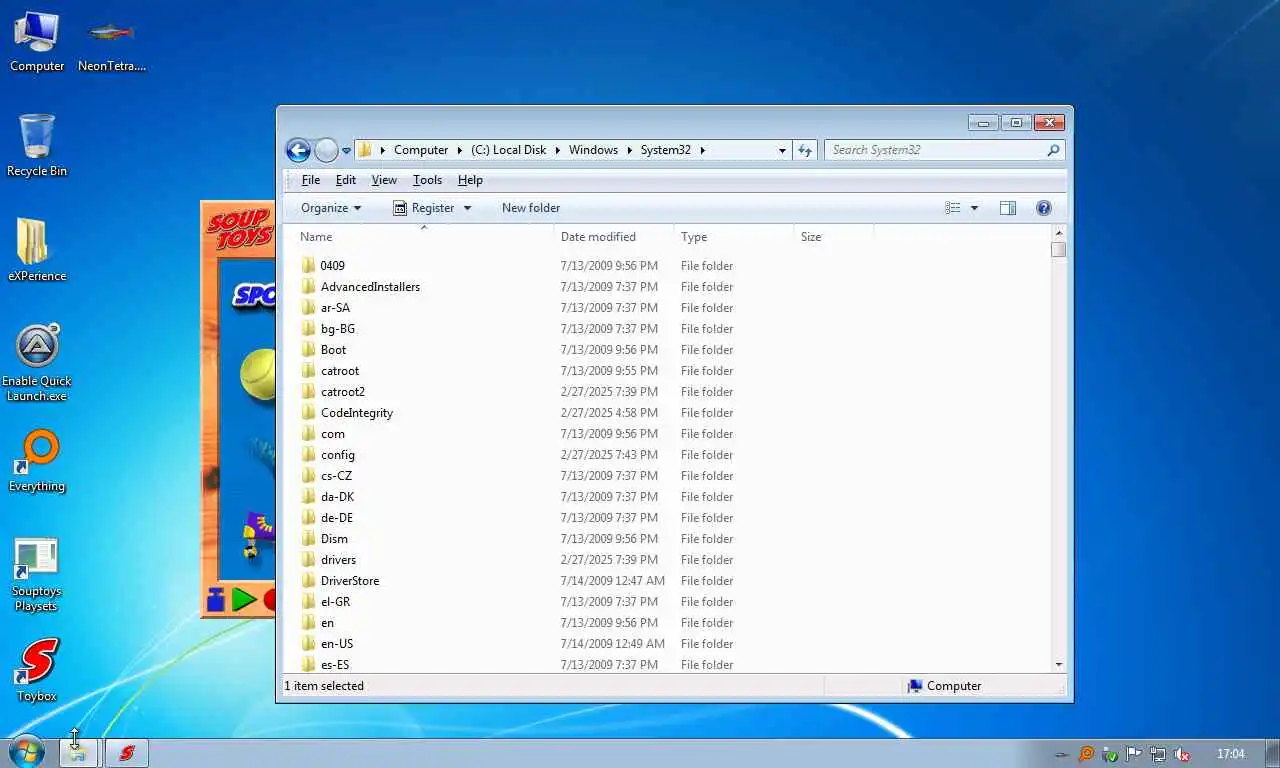Click the scroll down arrow
The height and width of the screenshot is (768, 1280).
pos(1059,665)
